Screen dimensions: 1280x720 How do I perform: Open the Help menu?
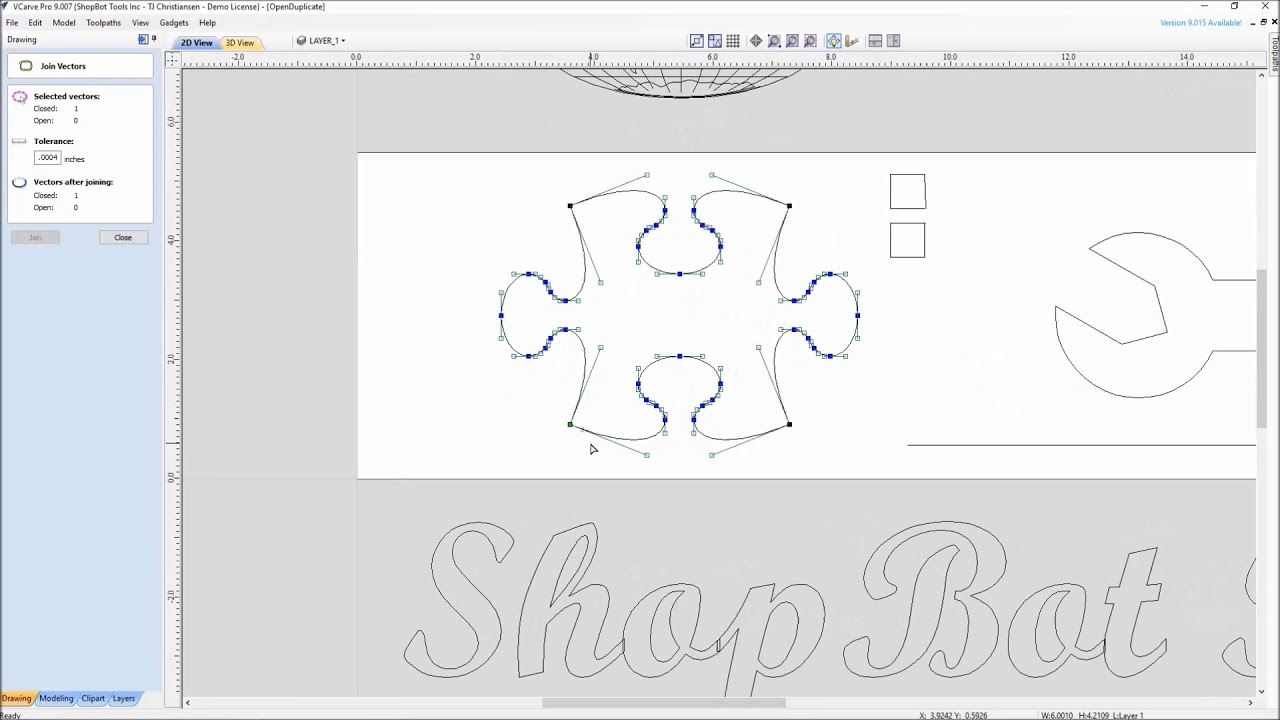207,22
